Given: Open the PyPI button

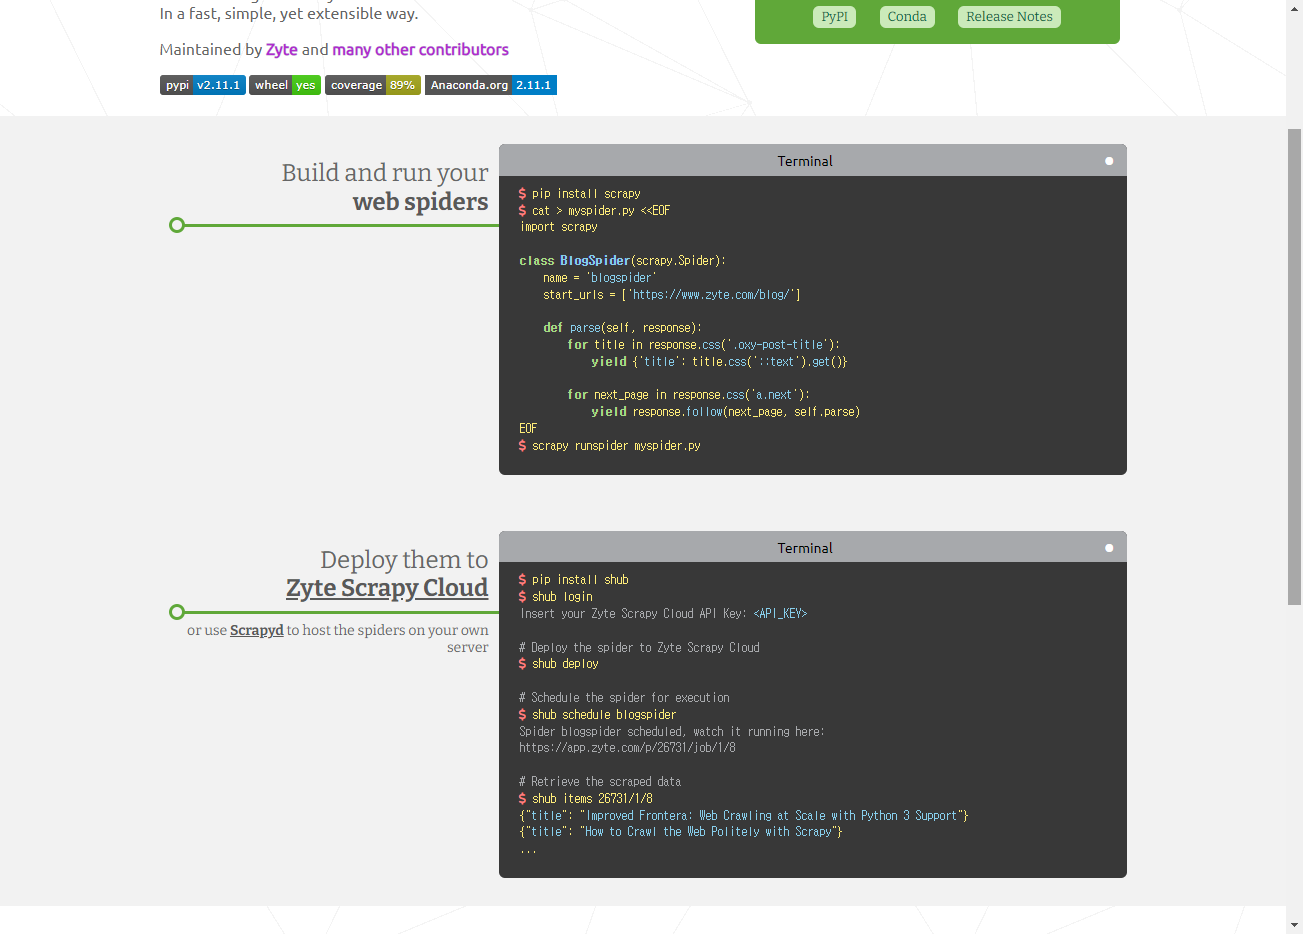Looking at the screenshot, I should coord(834,17).
